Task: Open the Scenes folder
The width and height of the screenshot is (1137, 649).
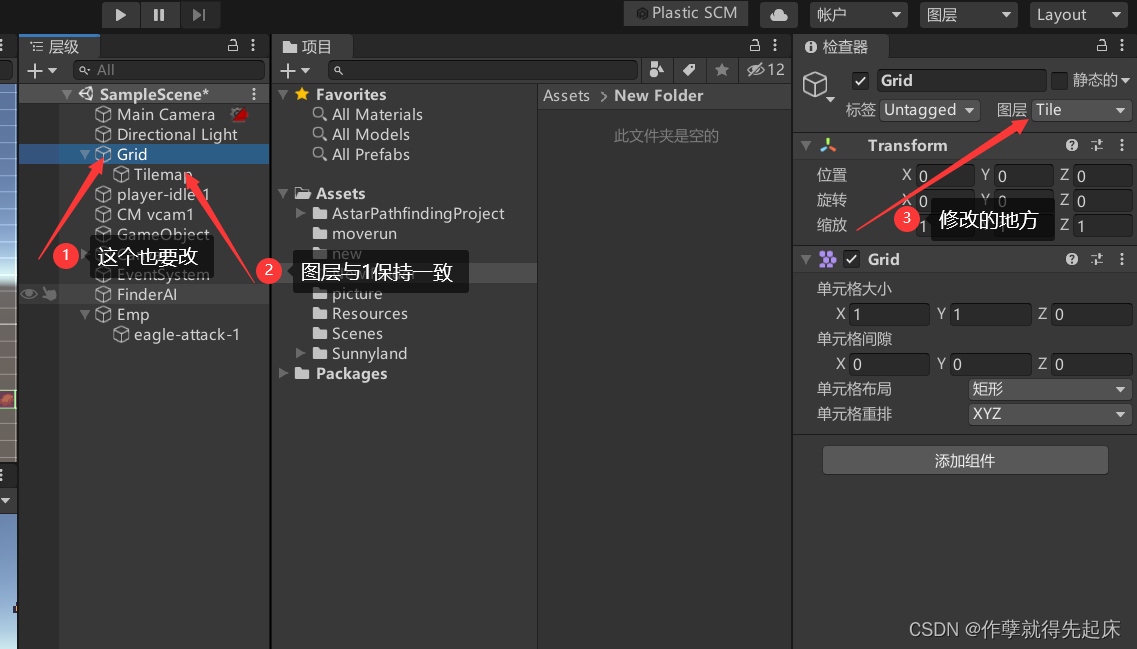Action: [357, 334]
